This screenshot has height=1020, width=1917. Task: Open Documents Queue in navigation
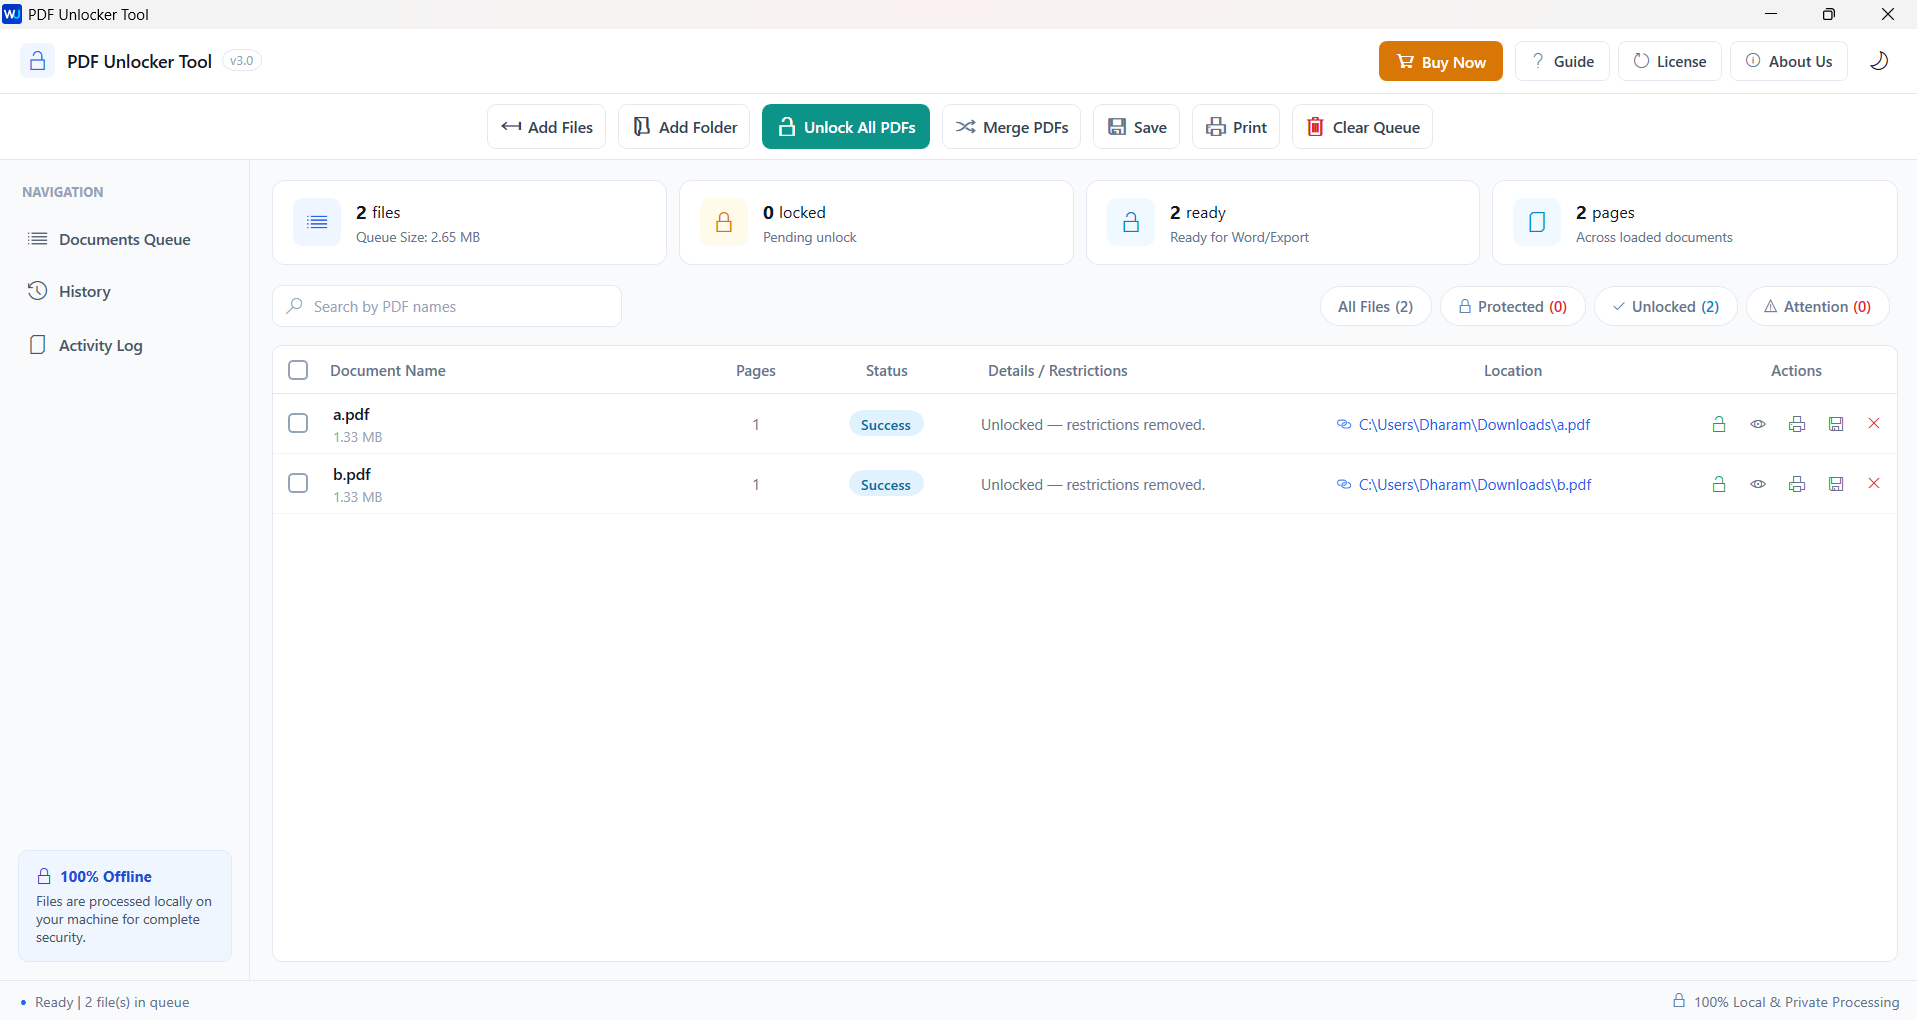(124, 239)
